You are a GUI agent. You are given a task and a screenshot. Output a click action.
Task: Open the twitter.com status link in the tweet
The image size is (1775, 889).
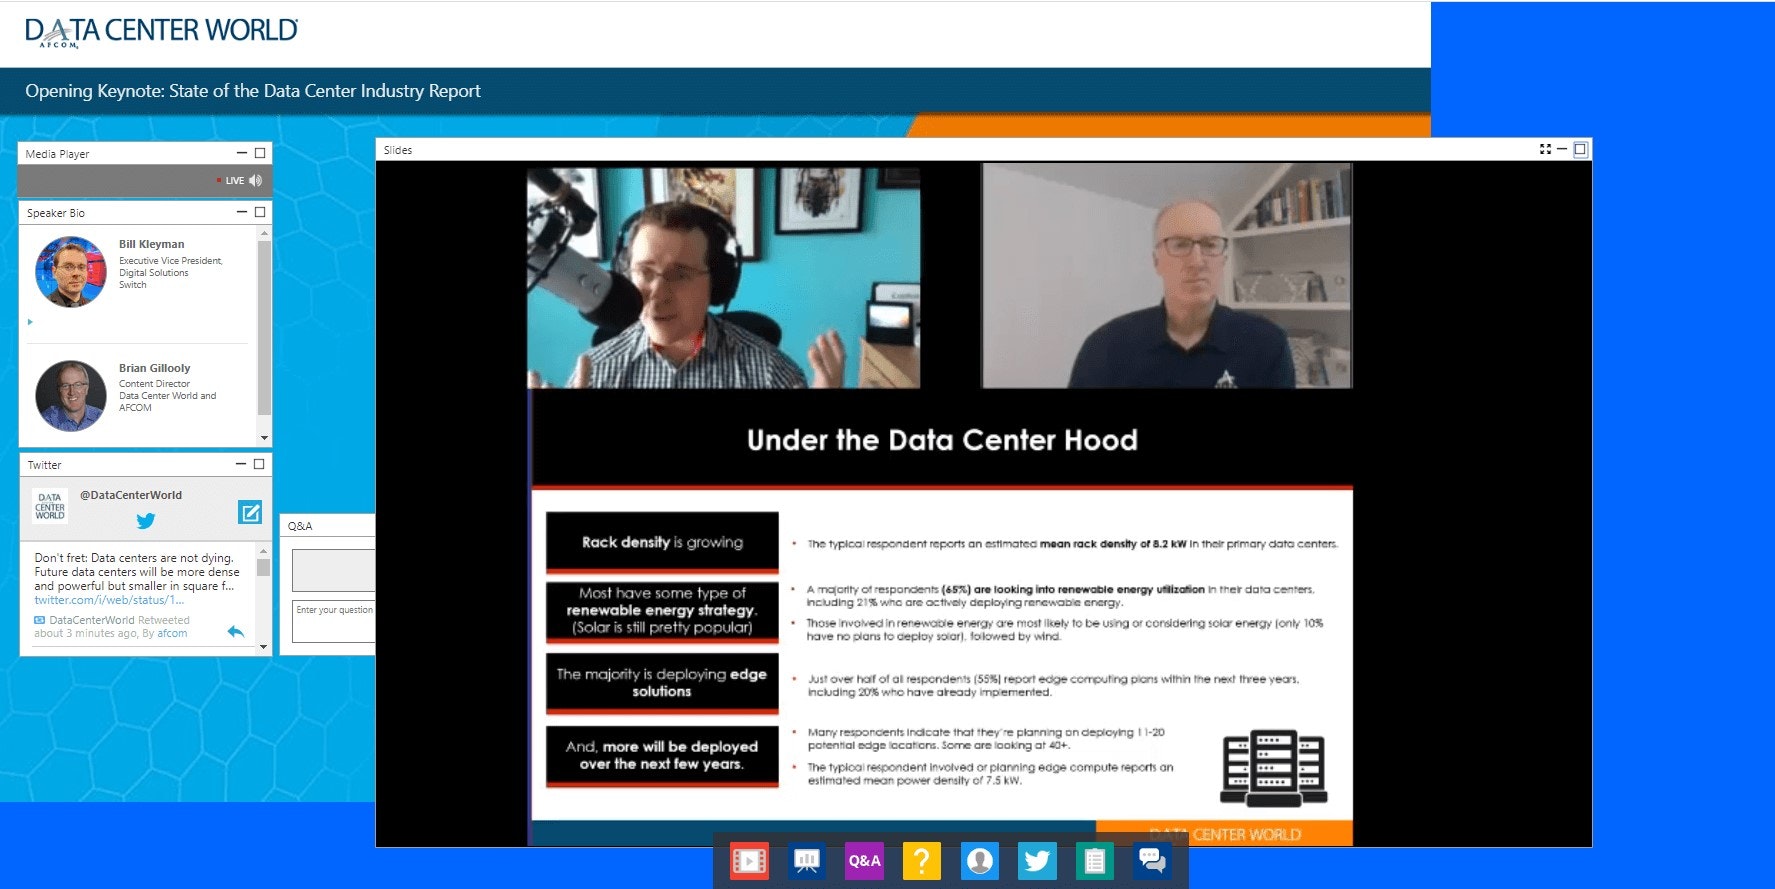[109, 600]
